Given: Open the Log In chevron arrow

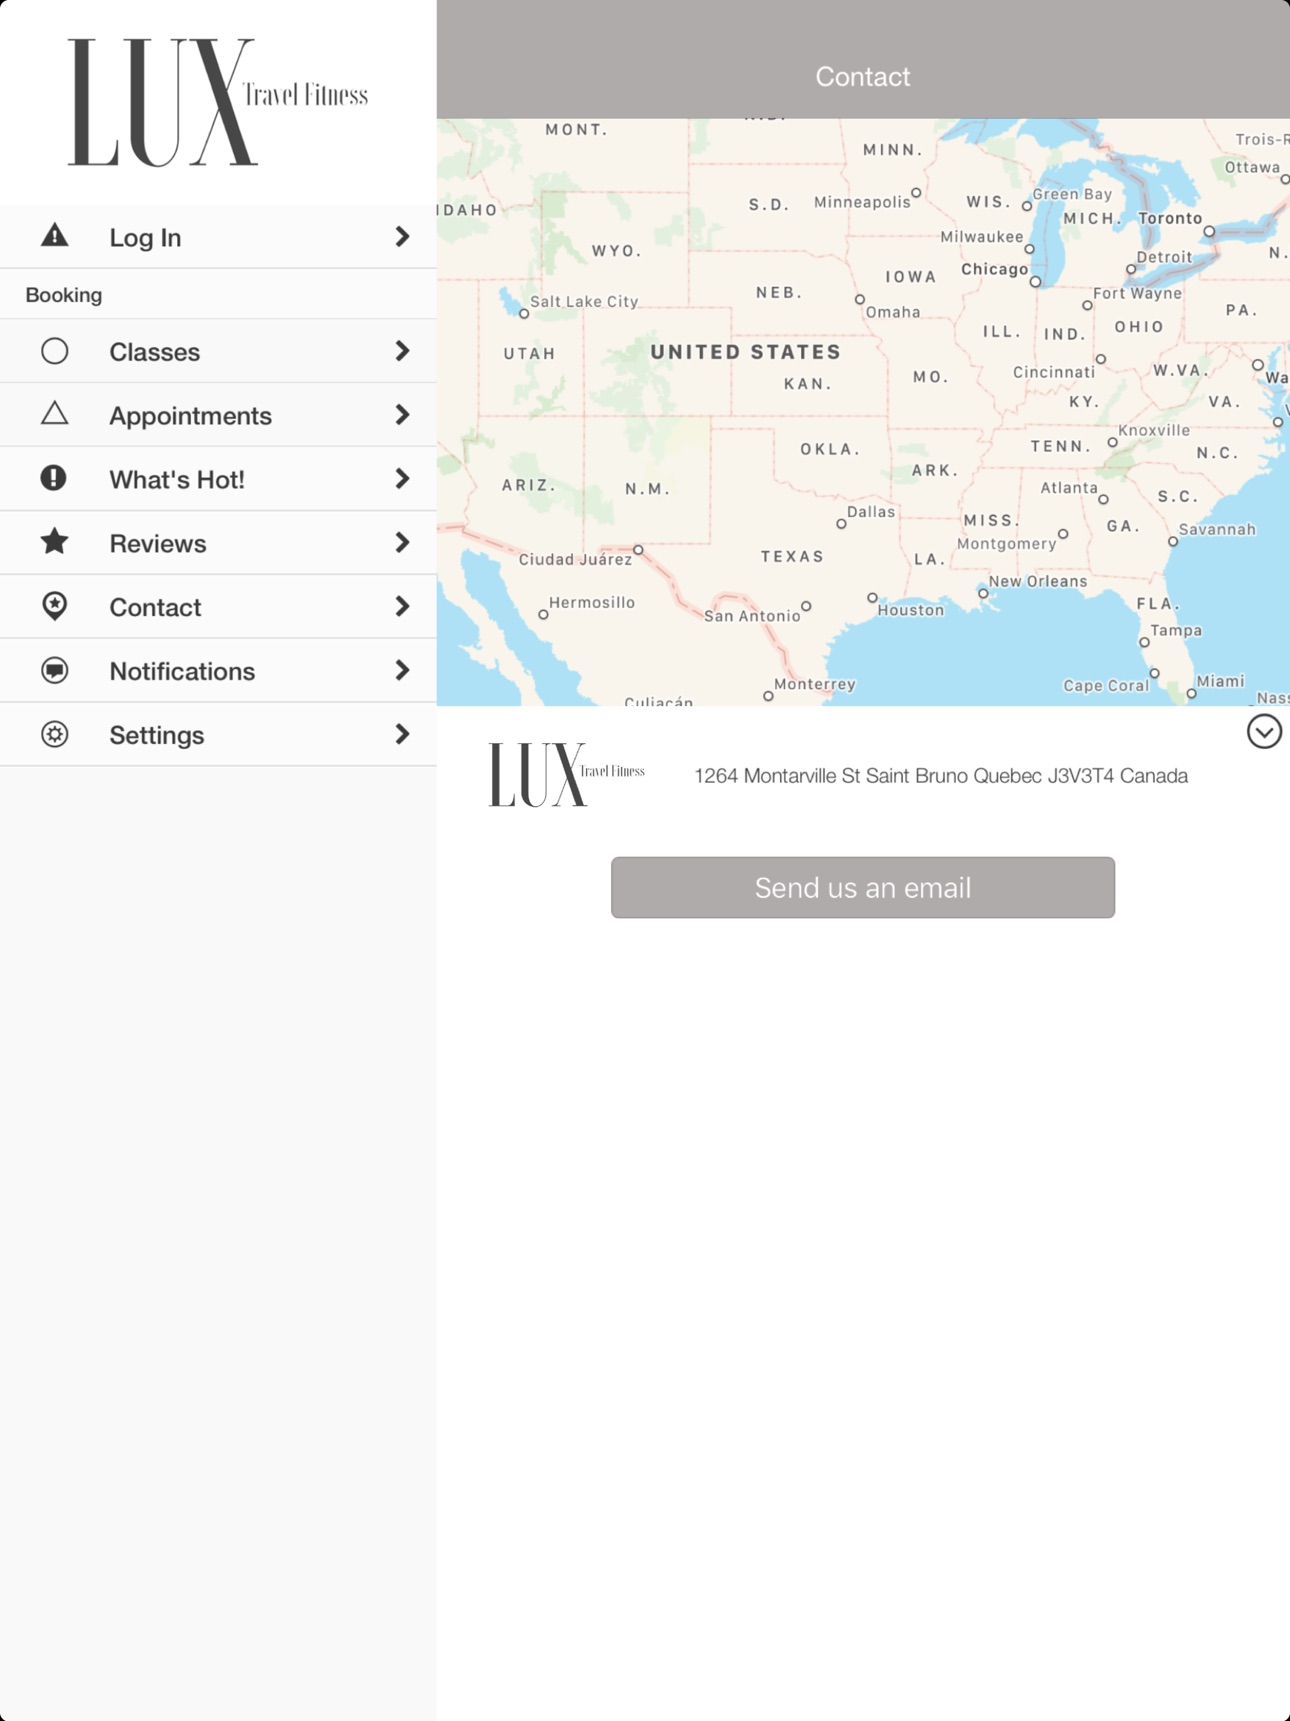Looking at the screenshot, I should pos(402,237).
